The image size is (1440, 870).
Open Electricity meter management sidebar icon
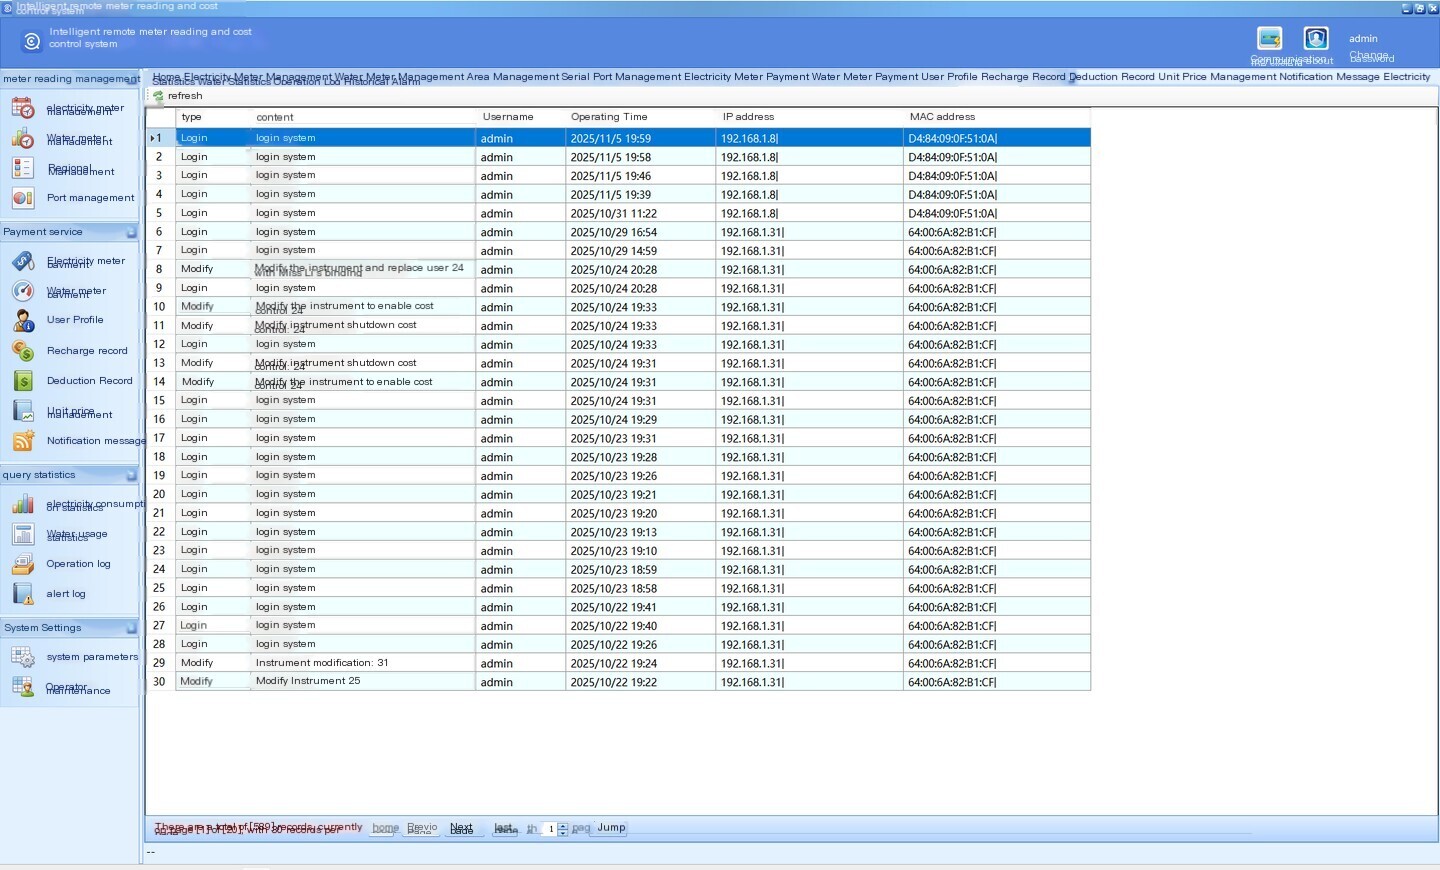pos(23,108)
